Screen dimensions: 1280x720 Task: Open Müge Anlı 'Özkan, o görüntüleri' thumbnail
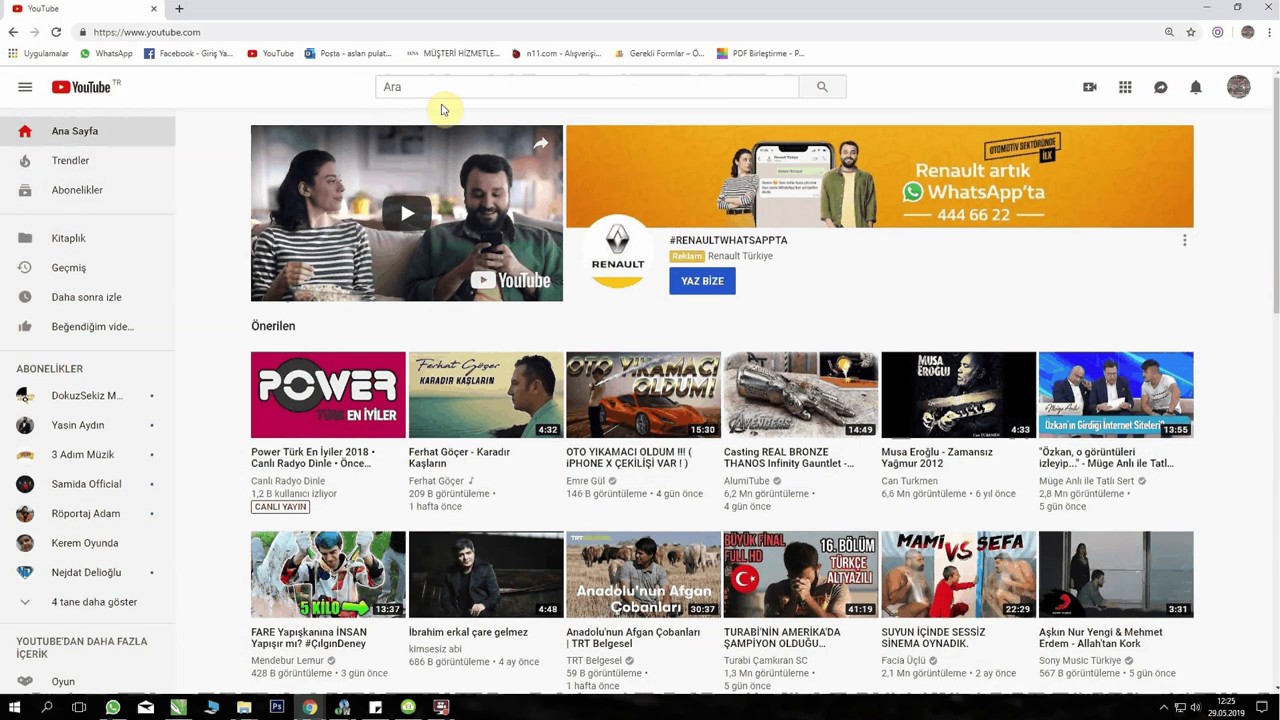coord(1116,395)
